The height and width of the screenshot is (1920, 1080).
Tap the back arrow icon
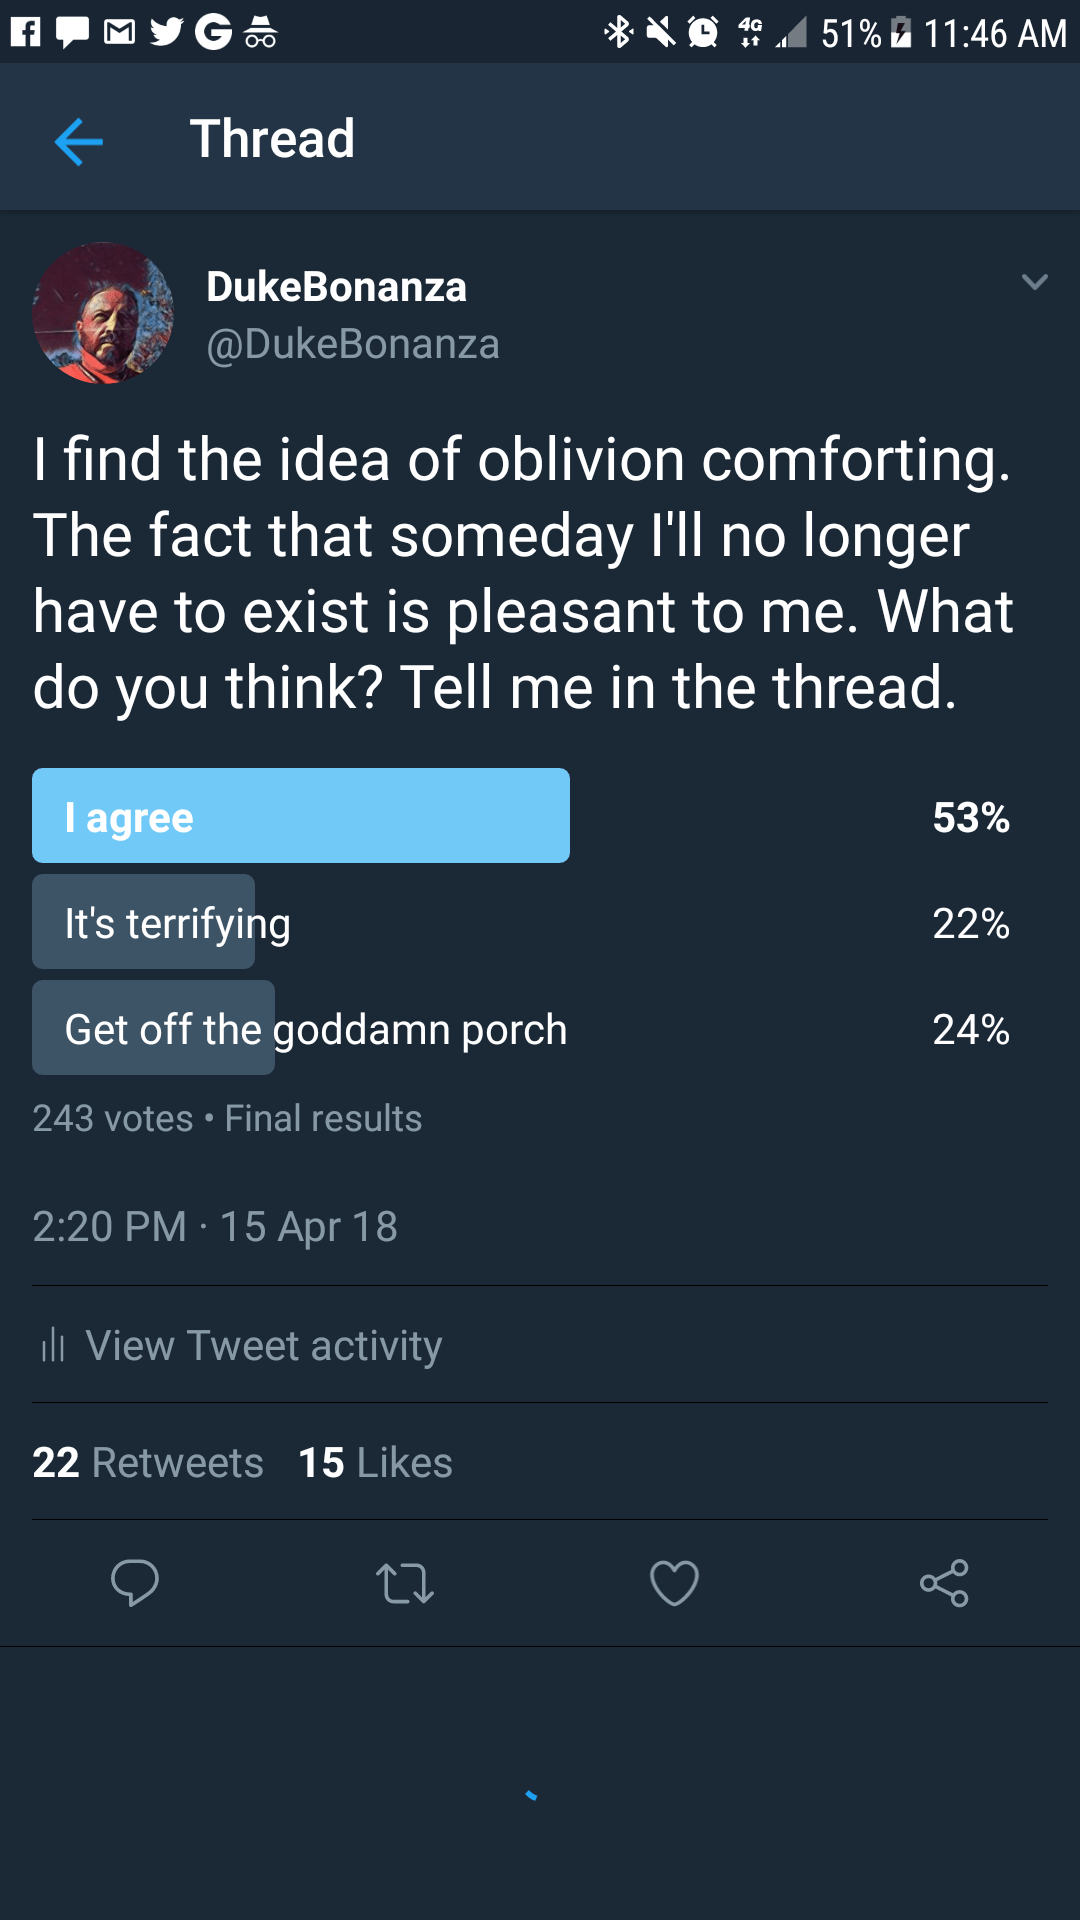(79, 140)
